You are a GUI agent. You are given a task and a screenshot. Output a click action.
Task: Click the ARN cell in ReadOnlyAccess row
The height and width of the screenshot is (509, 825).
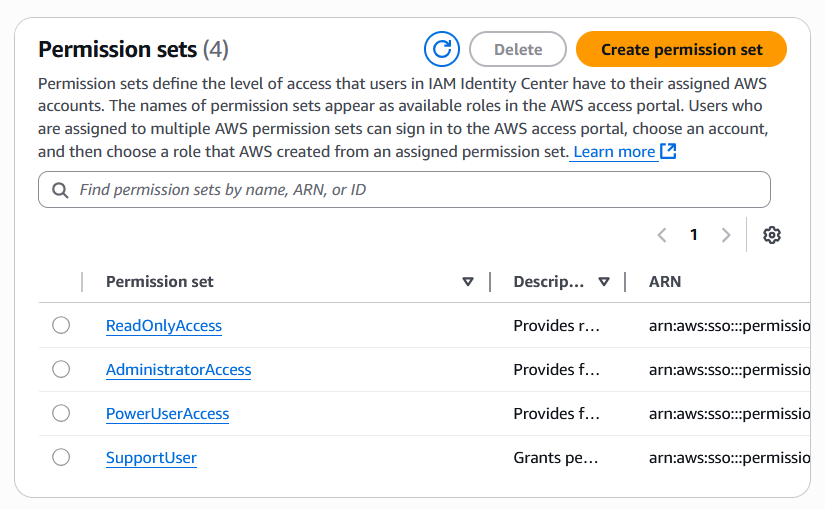pyautogui.click(x=729, y=326)
